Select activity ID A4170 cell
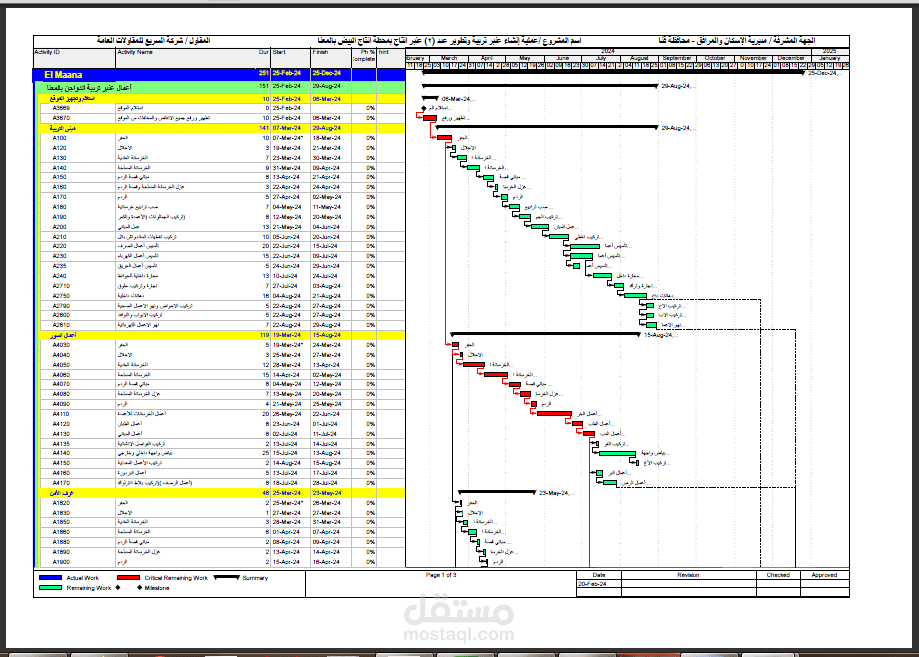The height and width of the screenshot is (657, 919). pyautogui.click(x=61, y=483)
